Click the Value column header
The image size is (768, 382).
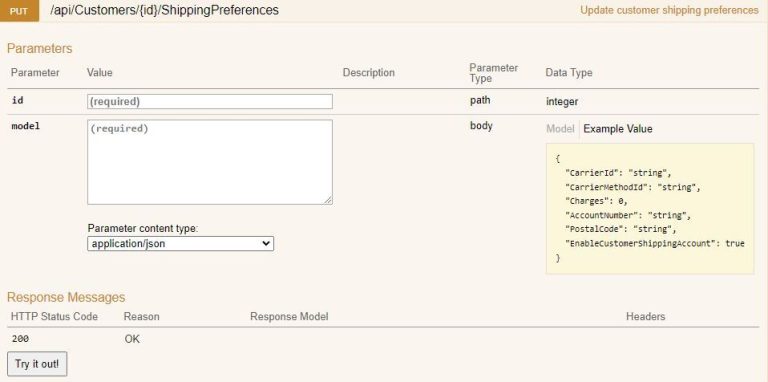pyautogui.click(x=99, y=72)
